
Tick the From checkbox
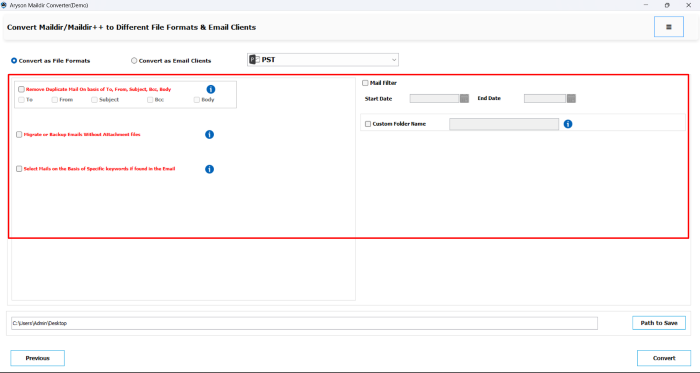pos(54,100)
